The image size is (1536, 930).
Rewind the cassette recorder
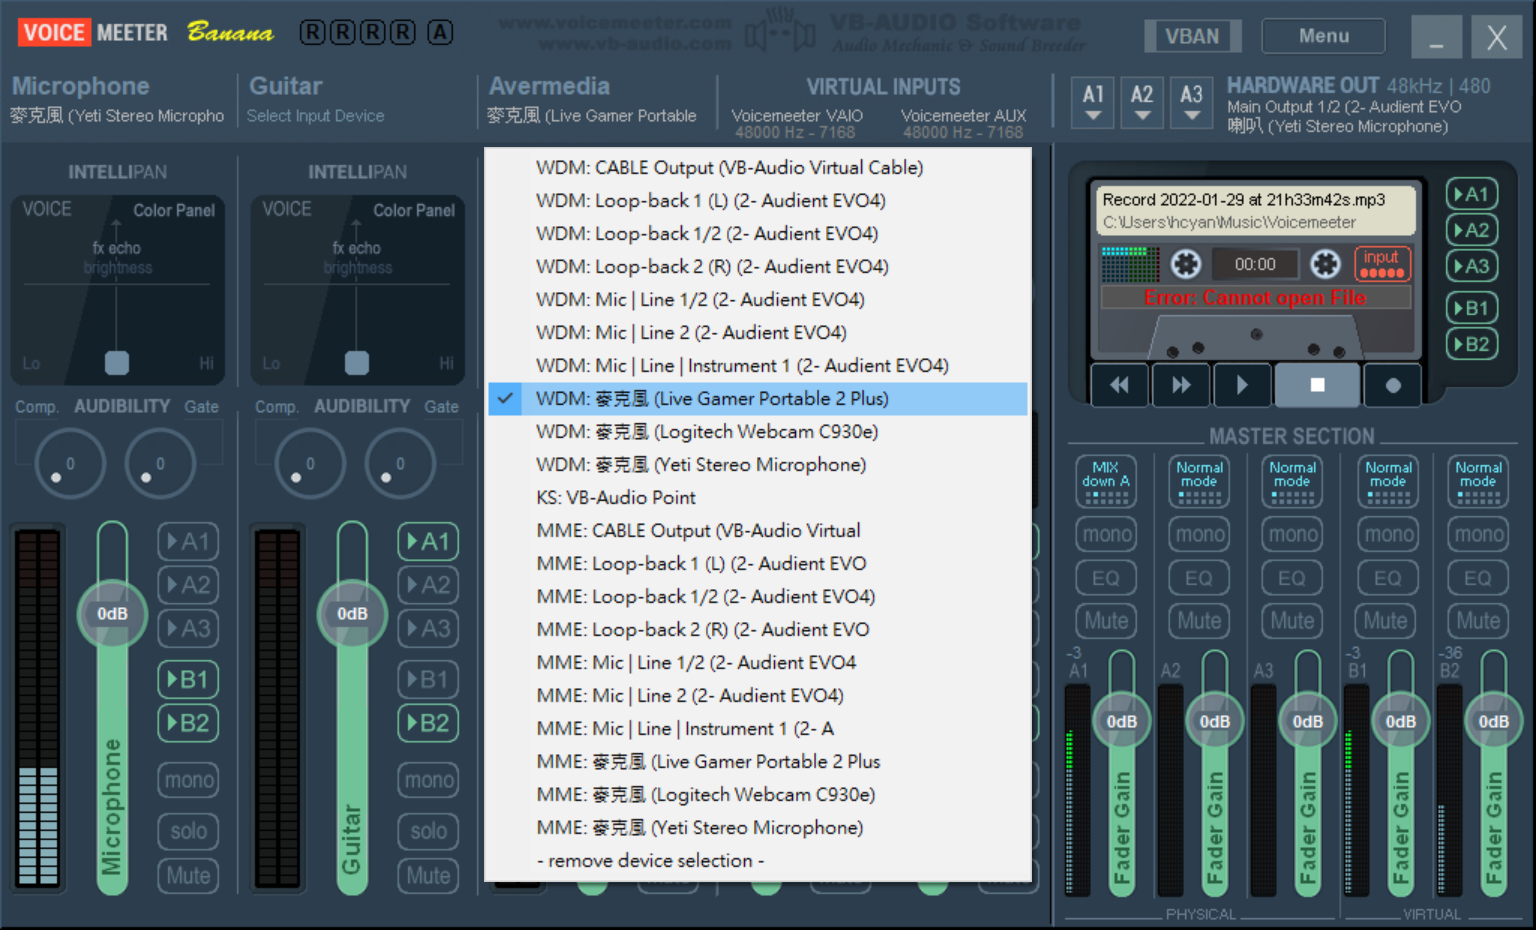(x=1119, y=385)
